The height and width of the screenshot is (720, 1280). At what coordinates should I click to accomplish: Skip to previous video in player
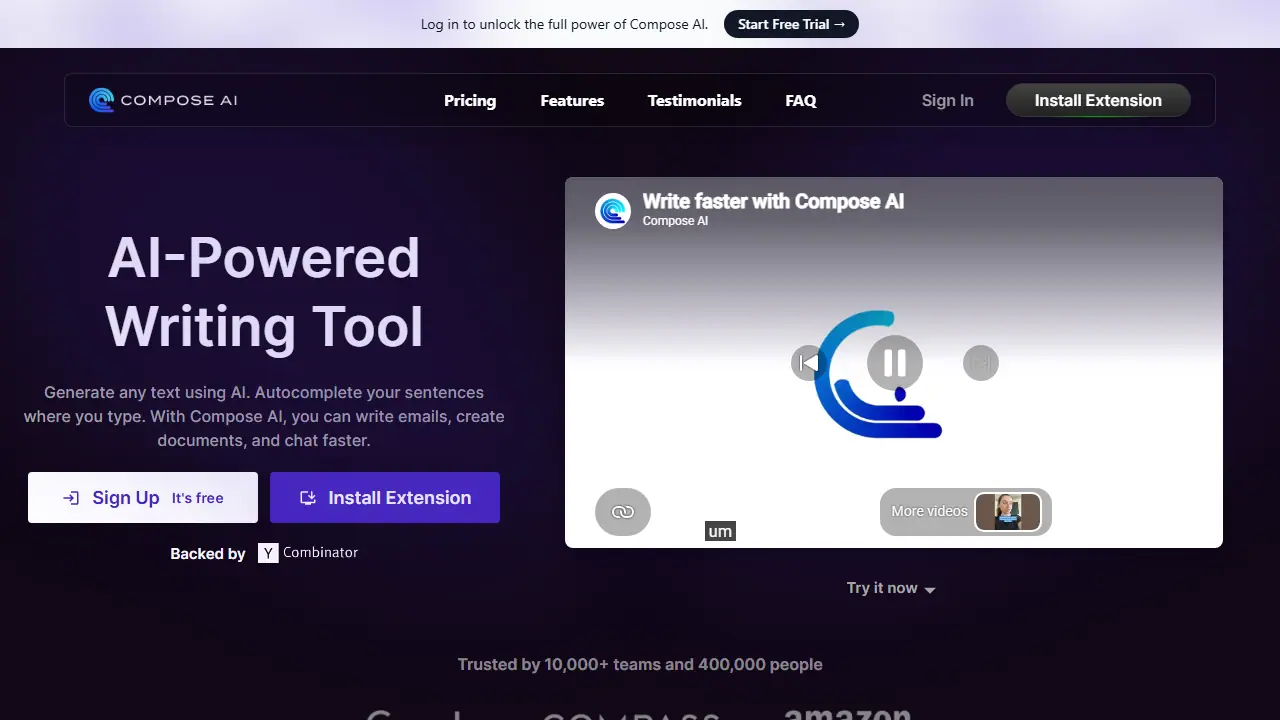click(x=808, y=362)
